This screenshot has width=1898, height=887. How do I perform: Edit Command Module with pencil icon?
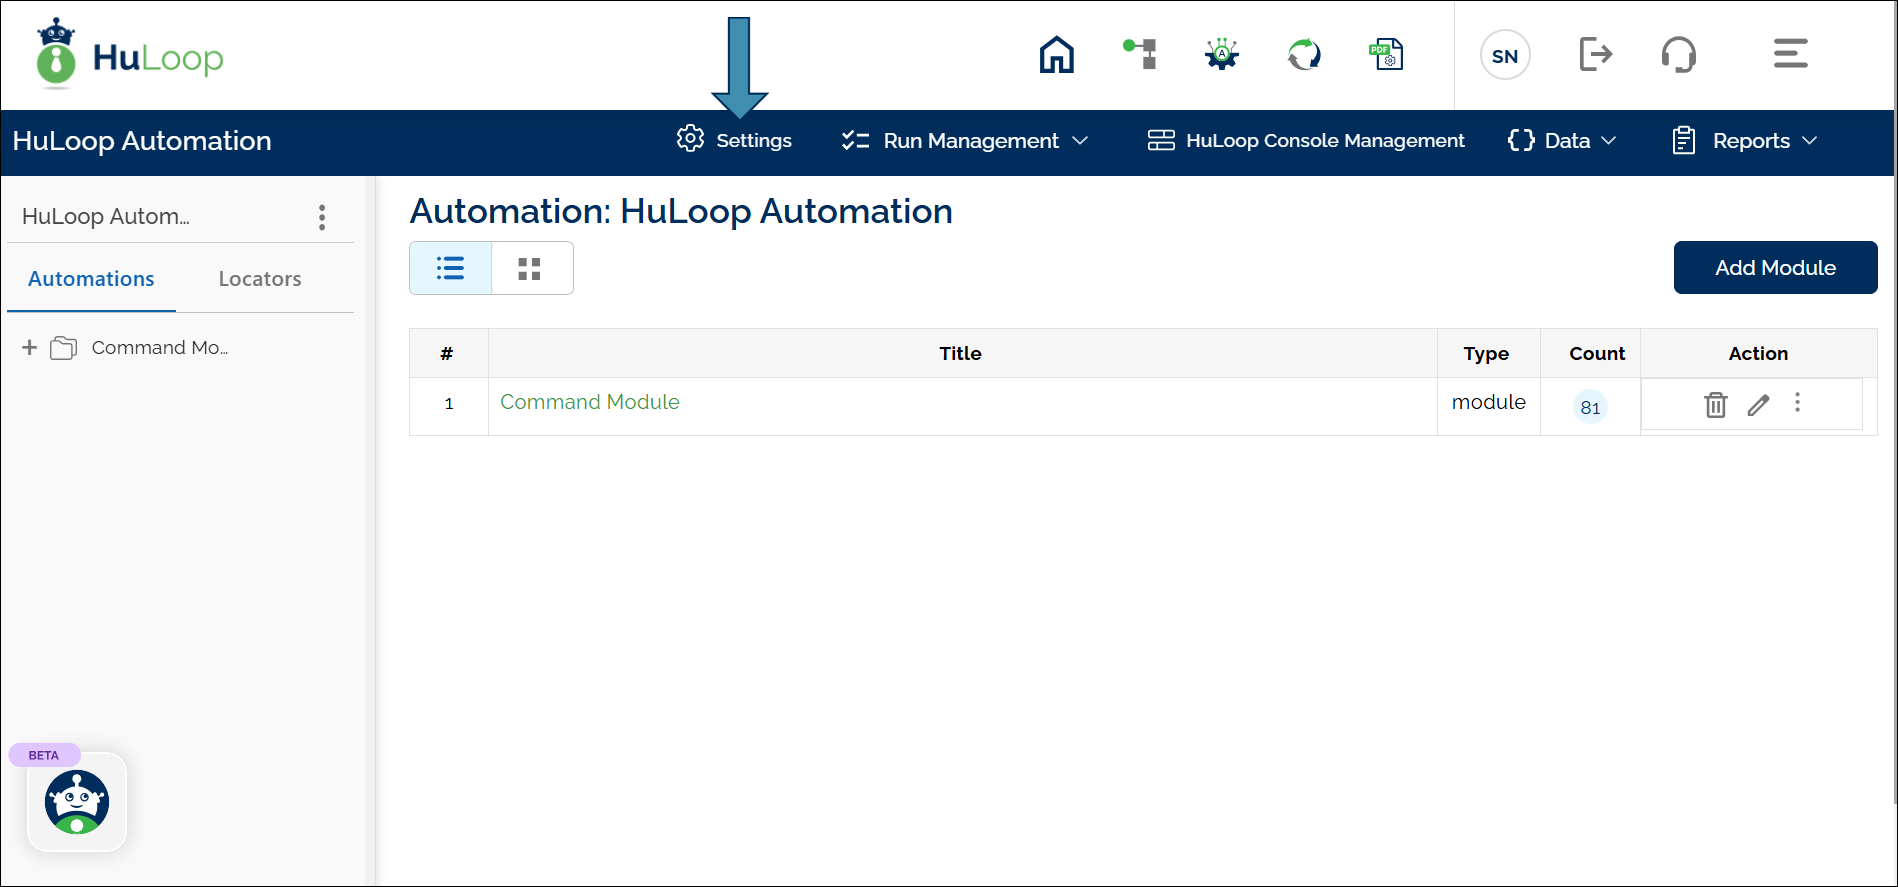(x=1758, y=404)
